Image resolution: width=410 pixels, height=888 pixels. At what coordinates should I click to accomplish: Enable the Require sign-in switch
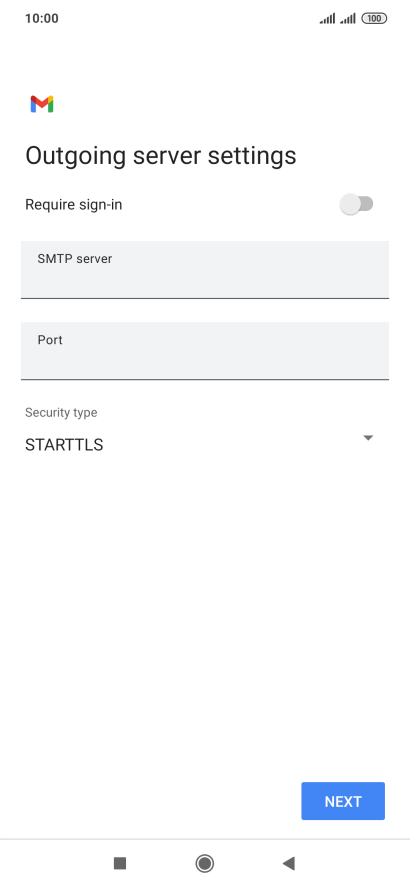(357, 204)
